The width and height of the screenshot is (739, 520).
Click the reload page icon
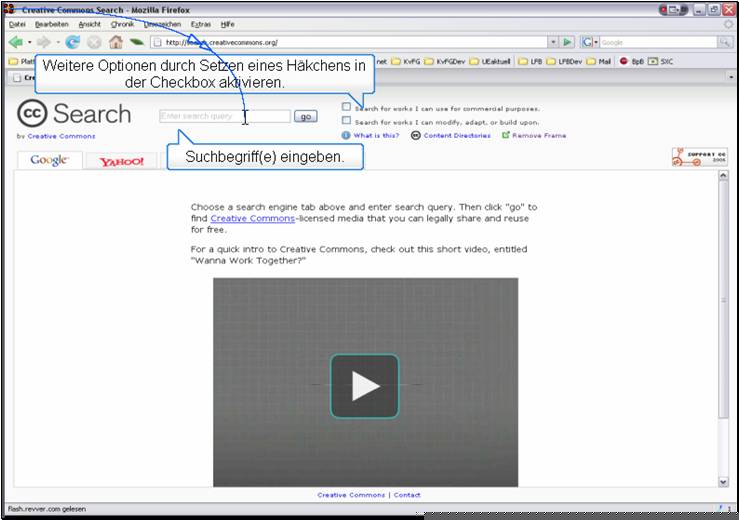pyautogui.click(x=72, y=42)
